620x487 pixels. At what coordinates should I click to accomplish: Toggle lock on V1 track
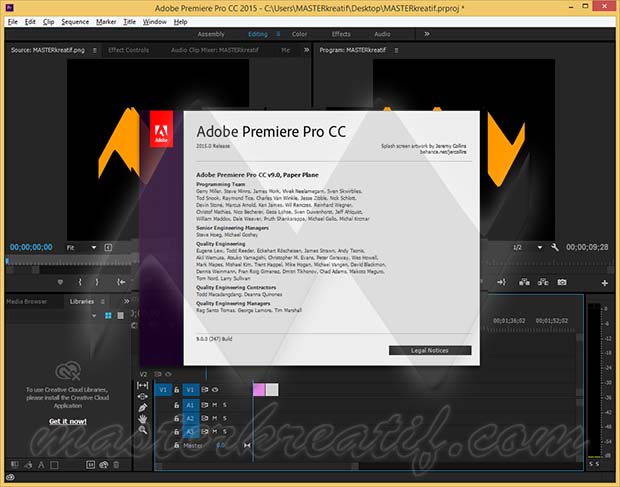point(177,390)
